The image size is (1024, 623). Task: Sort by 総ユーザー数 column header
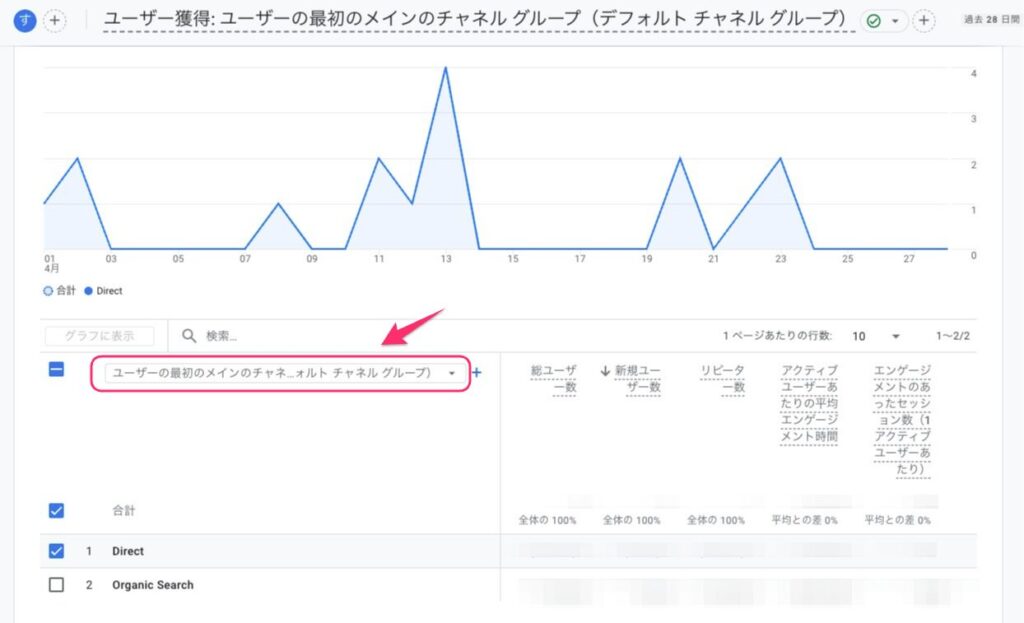point(555,379)
